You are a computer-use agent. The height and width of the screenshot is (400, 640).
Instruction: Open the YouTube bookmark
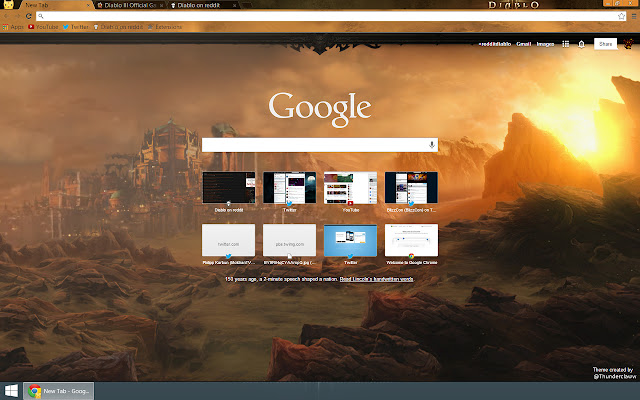point(43,27)
